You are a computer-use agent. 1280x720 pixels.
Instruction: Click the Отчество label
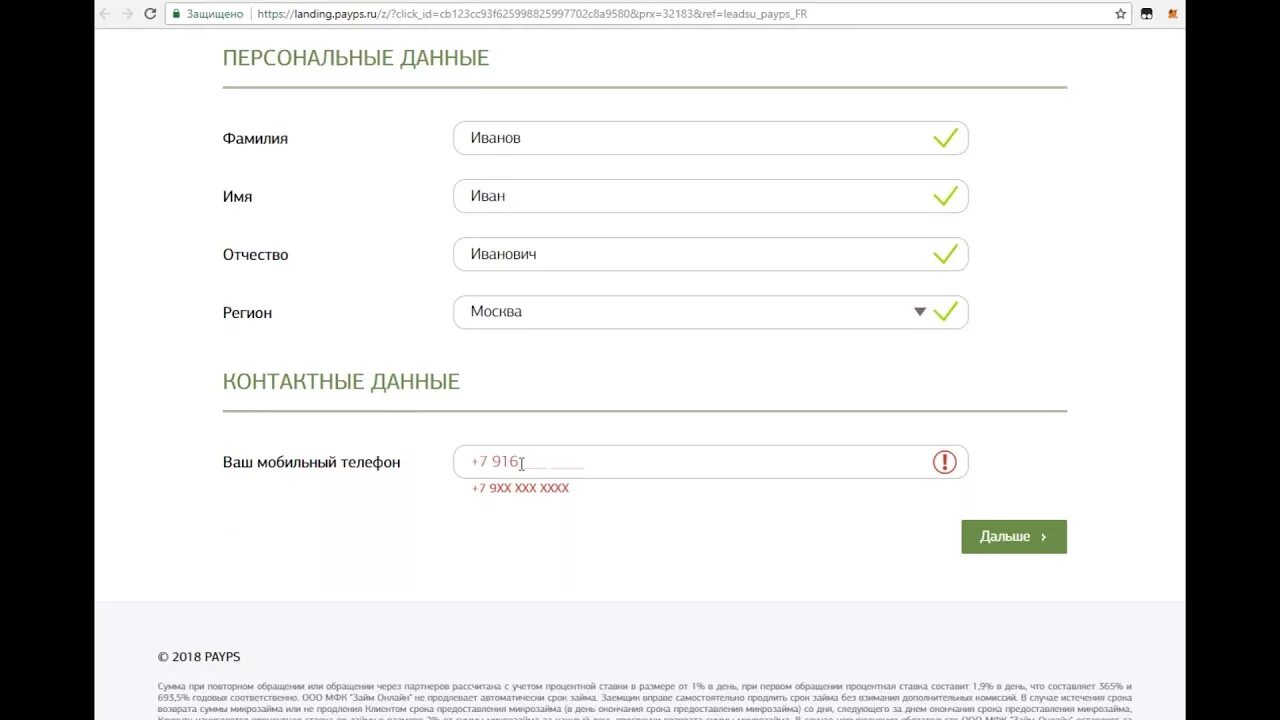point(255,255)
